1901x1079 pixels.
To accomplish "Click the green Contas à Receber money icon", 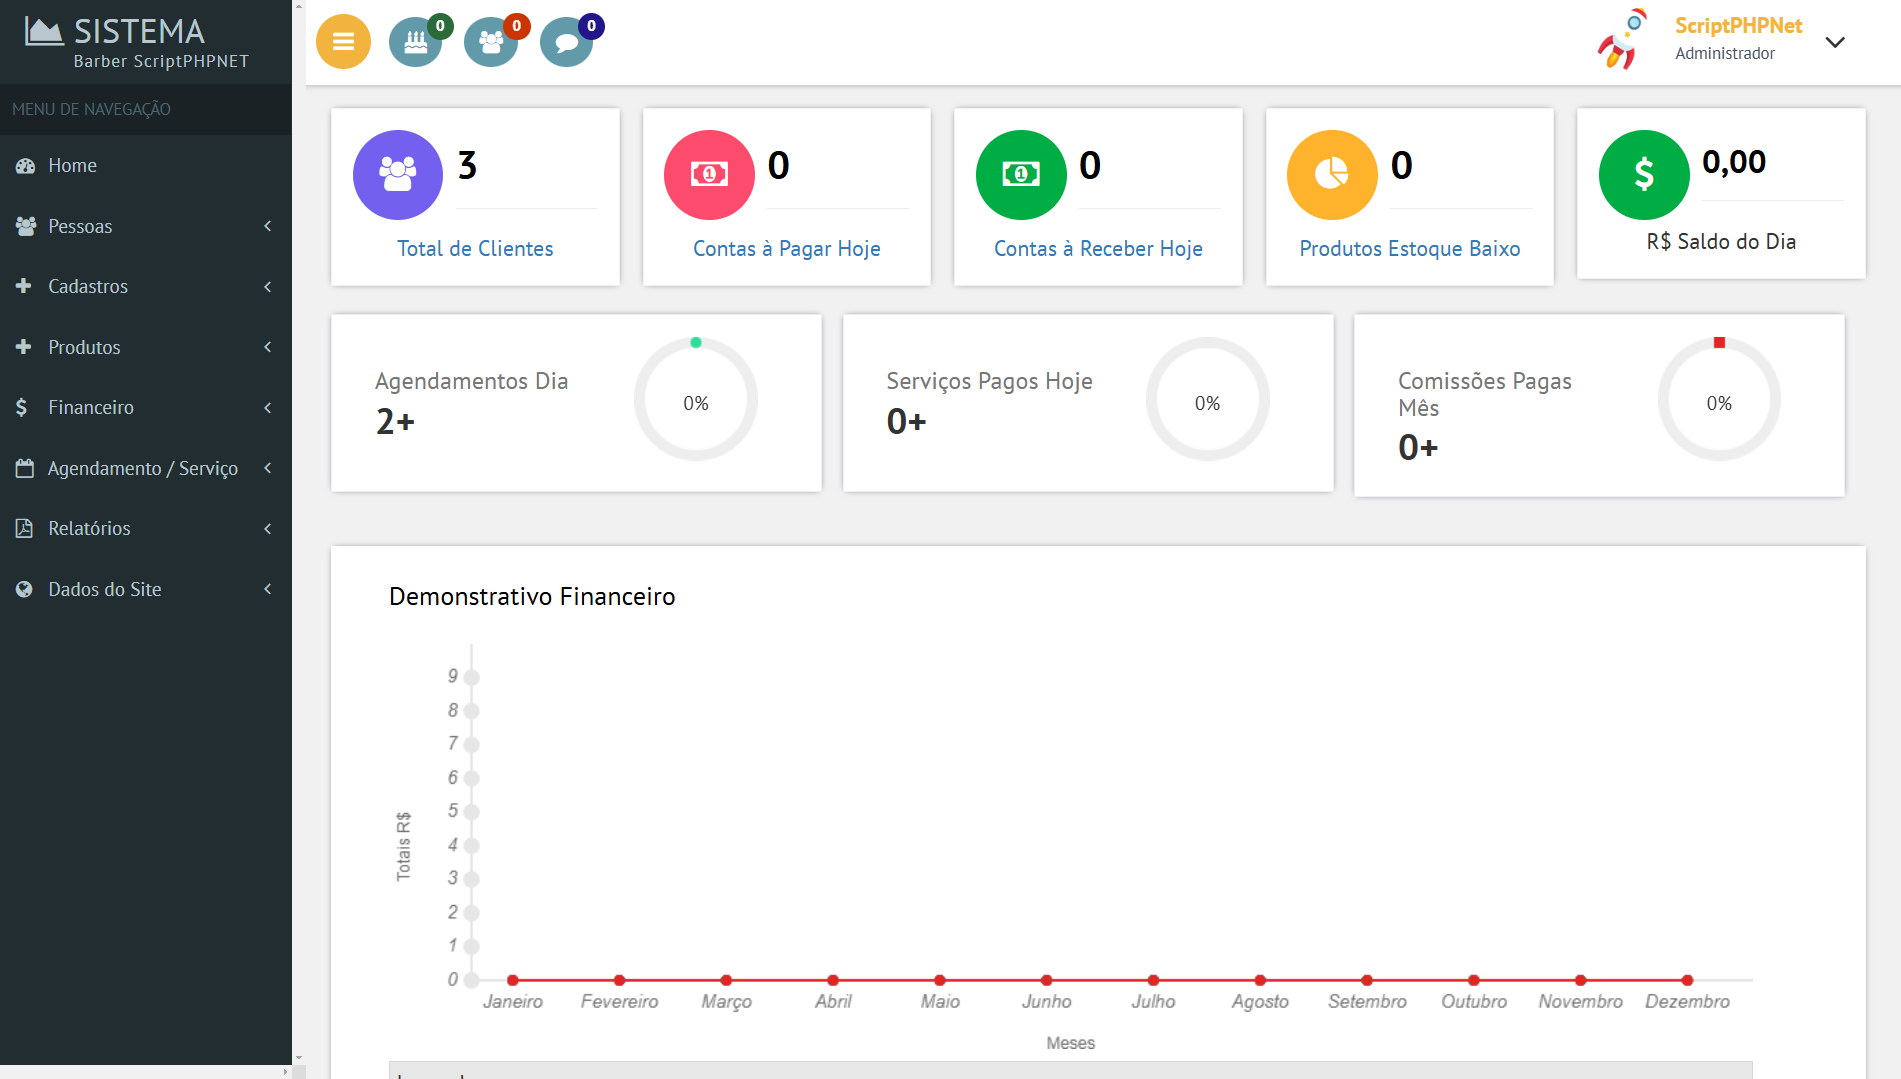I will (x=1020, y=175).
